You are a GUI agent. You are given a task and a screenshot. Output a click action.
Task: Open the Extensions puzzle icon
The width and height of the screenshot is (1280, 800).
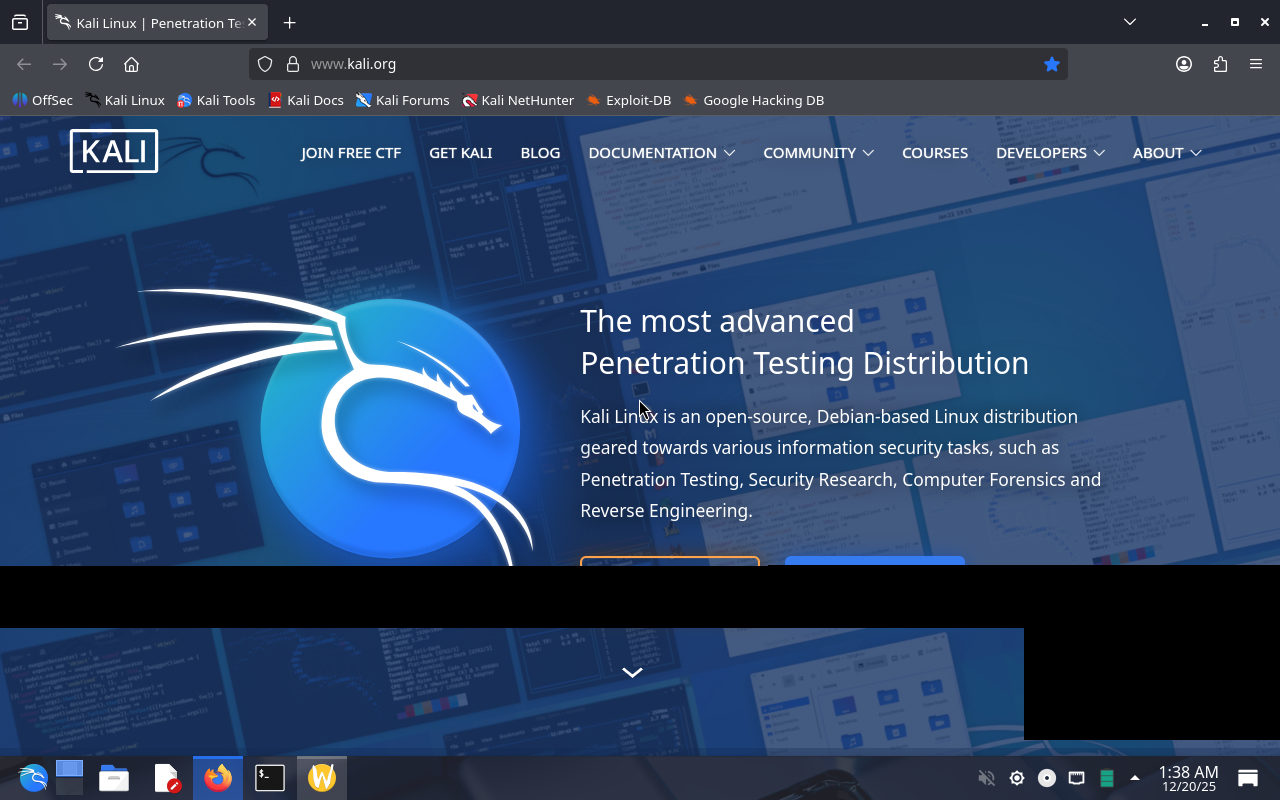click(x=1220, y=64)
